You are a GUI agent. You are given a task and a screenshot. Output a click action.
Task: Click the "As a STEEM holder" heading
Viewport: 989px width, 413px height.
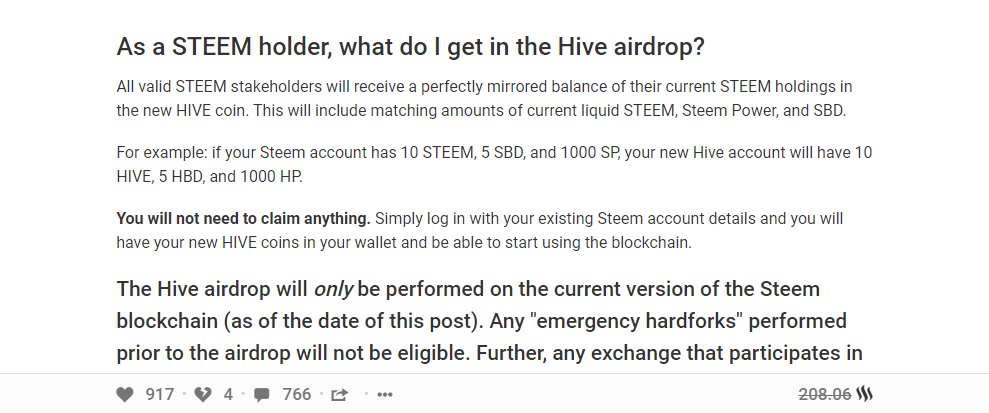[x=411, y=46]
